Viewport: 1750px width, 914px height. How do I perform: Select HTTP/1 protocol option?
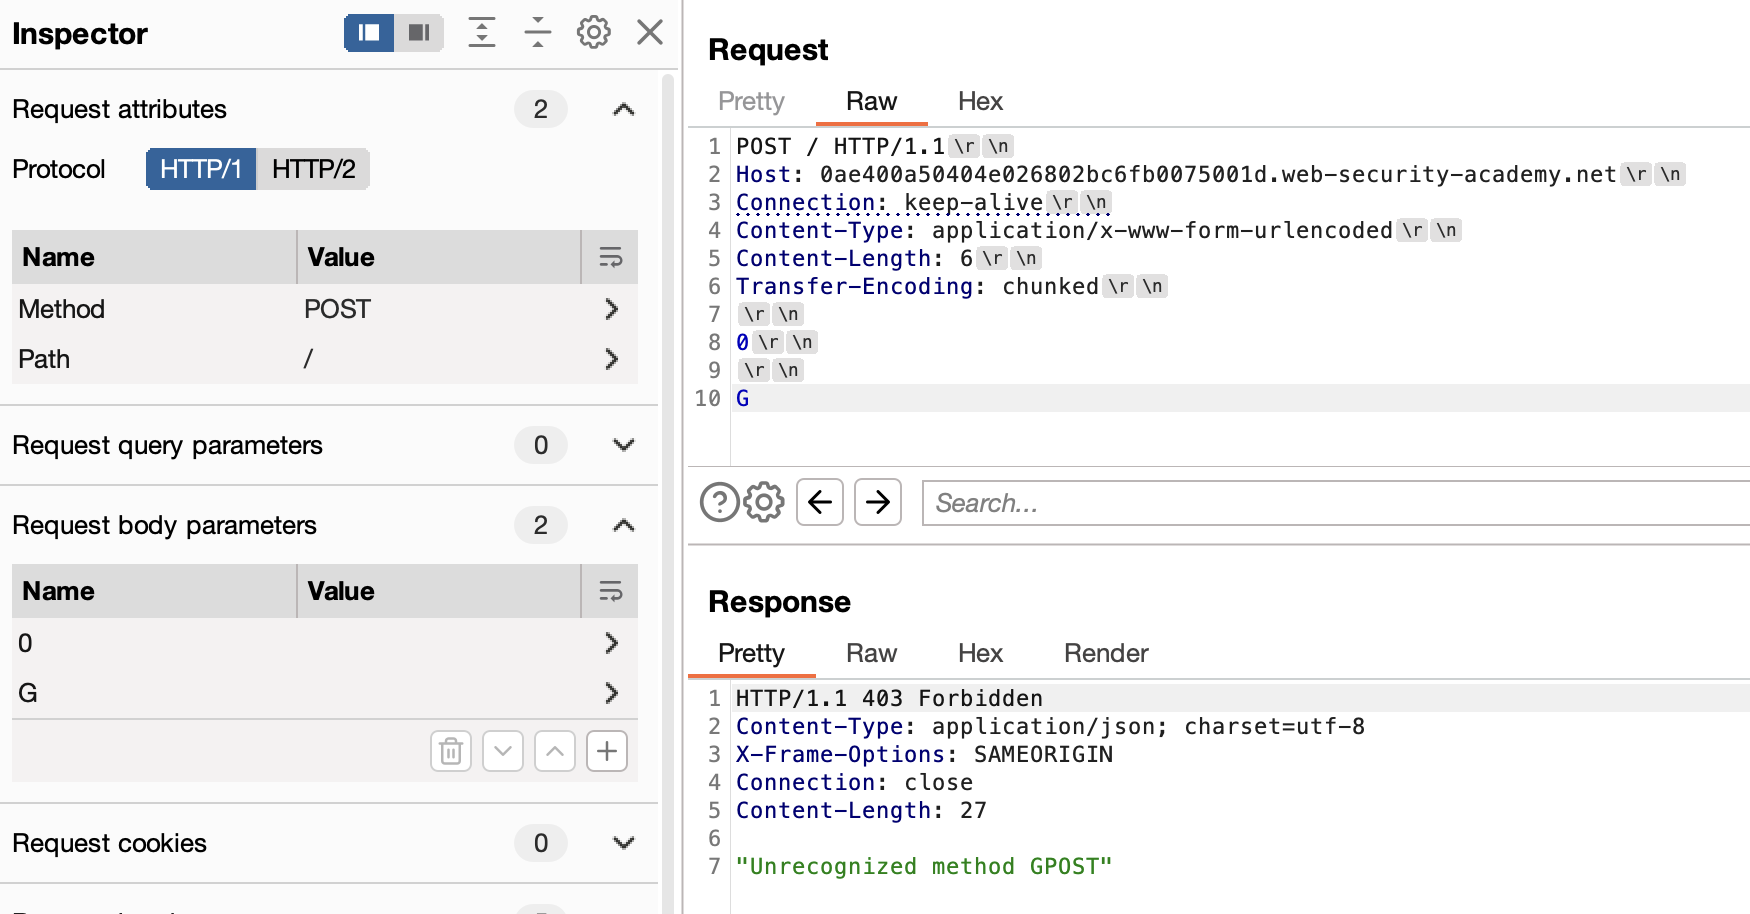tap(201, 169)
